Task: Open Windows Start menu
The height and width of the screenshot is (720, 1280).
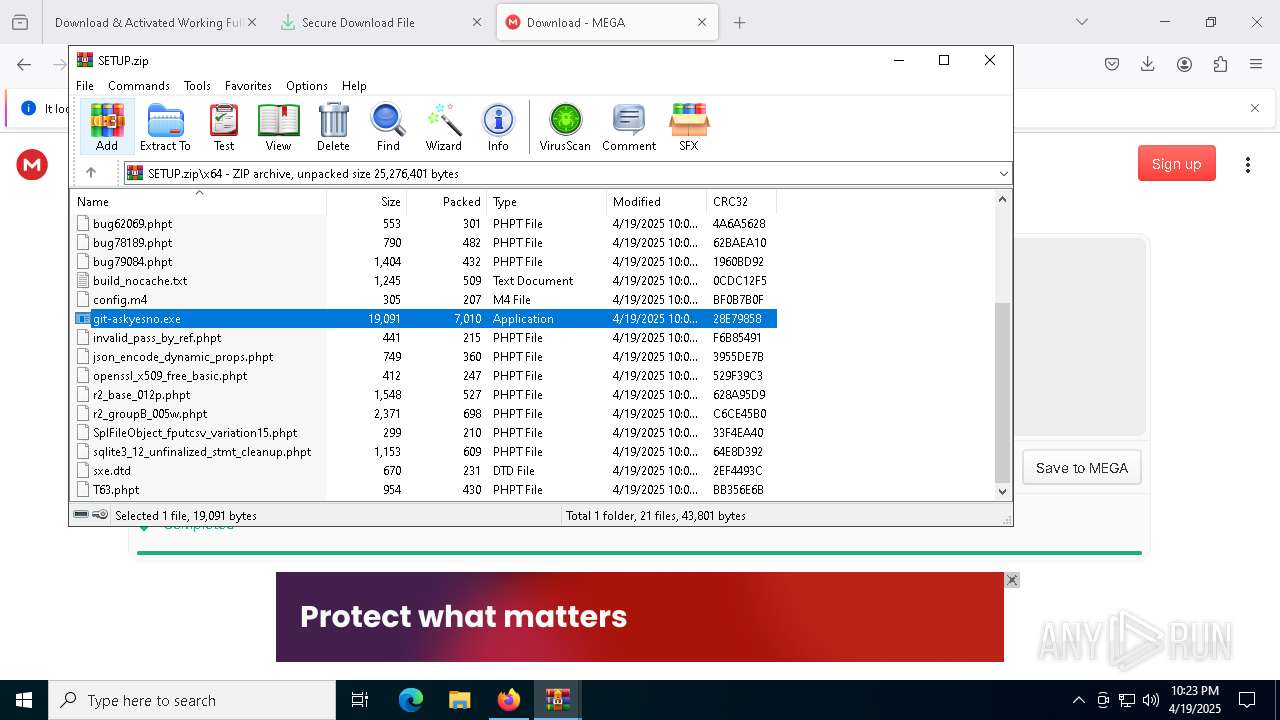Action: [x=24, y=700]
